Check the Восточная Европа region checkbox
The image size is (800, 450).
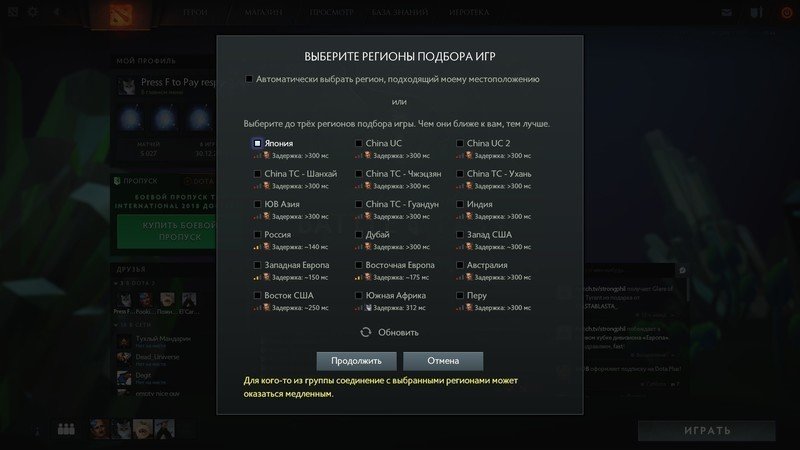359,265
